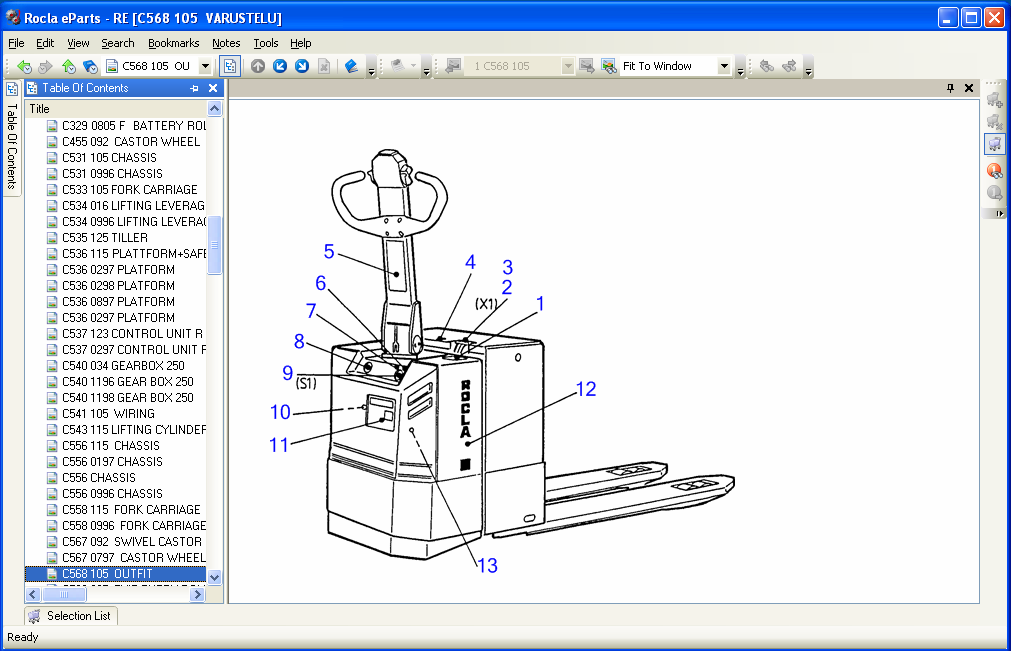Open the Bookmarks menu
This screenshot has width=1011, height=651.
click(x=173, y=43)
